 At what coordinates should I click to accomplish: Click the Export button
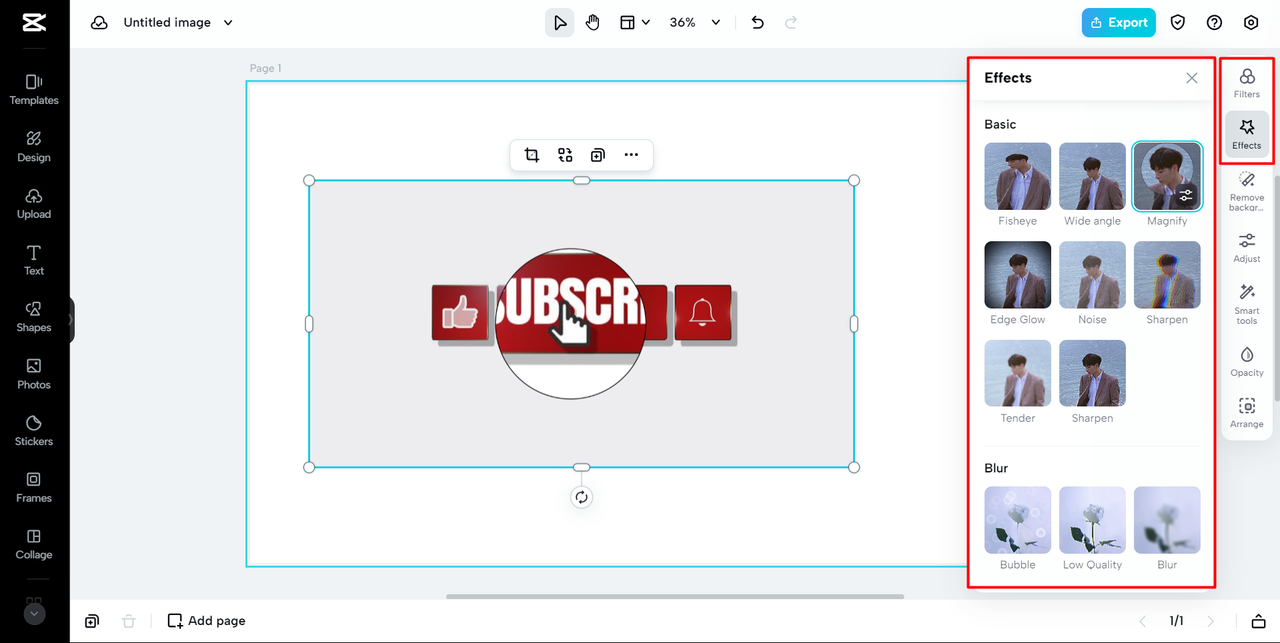pos(1119,22)
